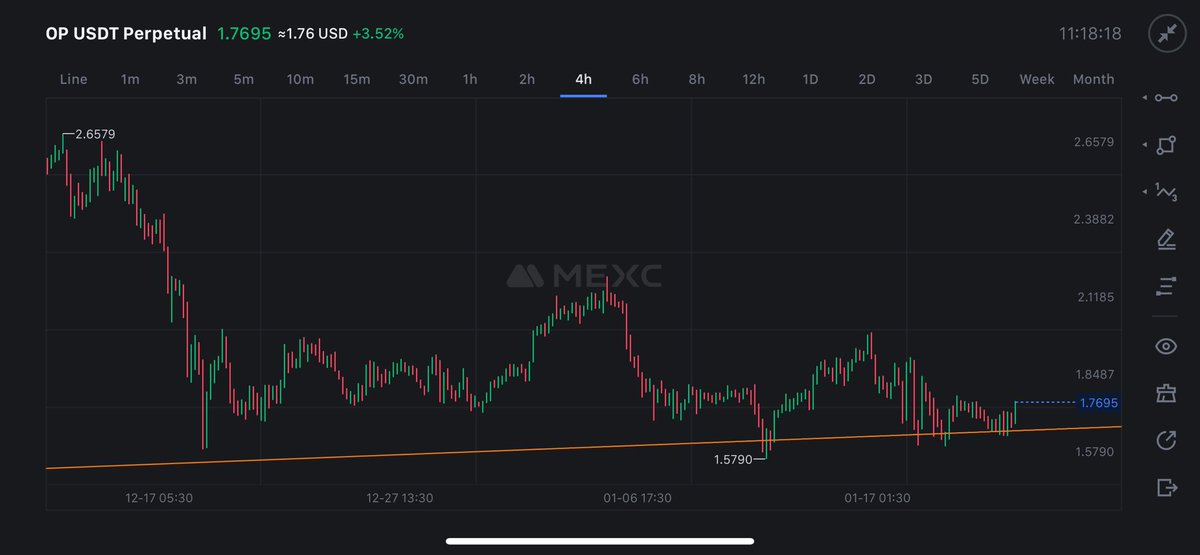Select the 1h timeframe
Image resolution: width=1200 pixels, height=555 pixels.
(x=470, y=79)
